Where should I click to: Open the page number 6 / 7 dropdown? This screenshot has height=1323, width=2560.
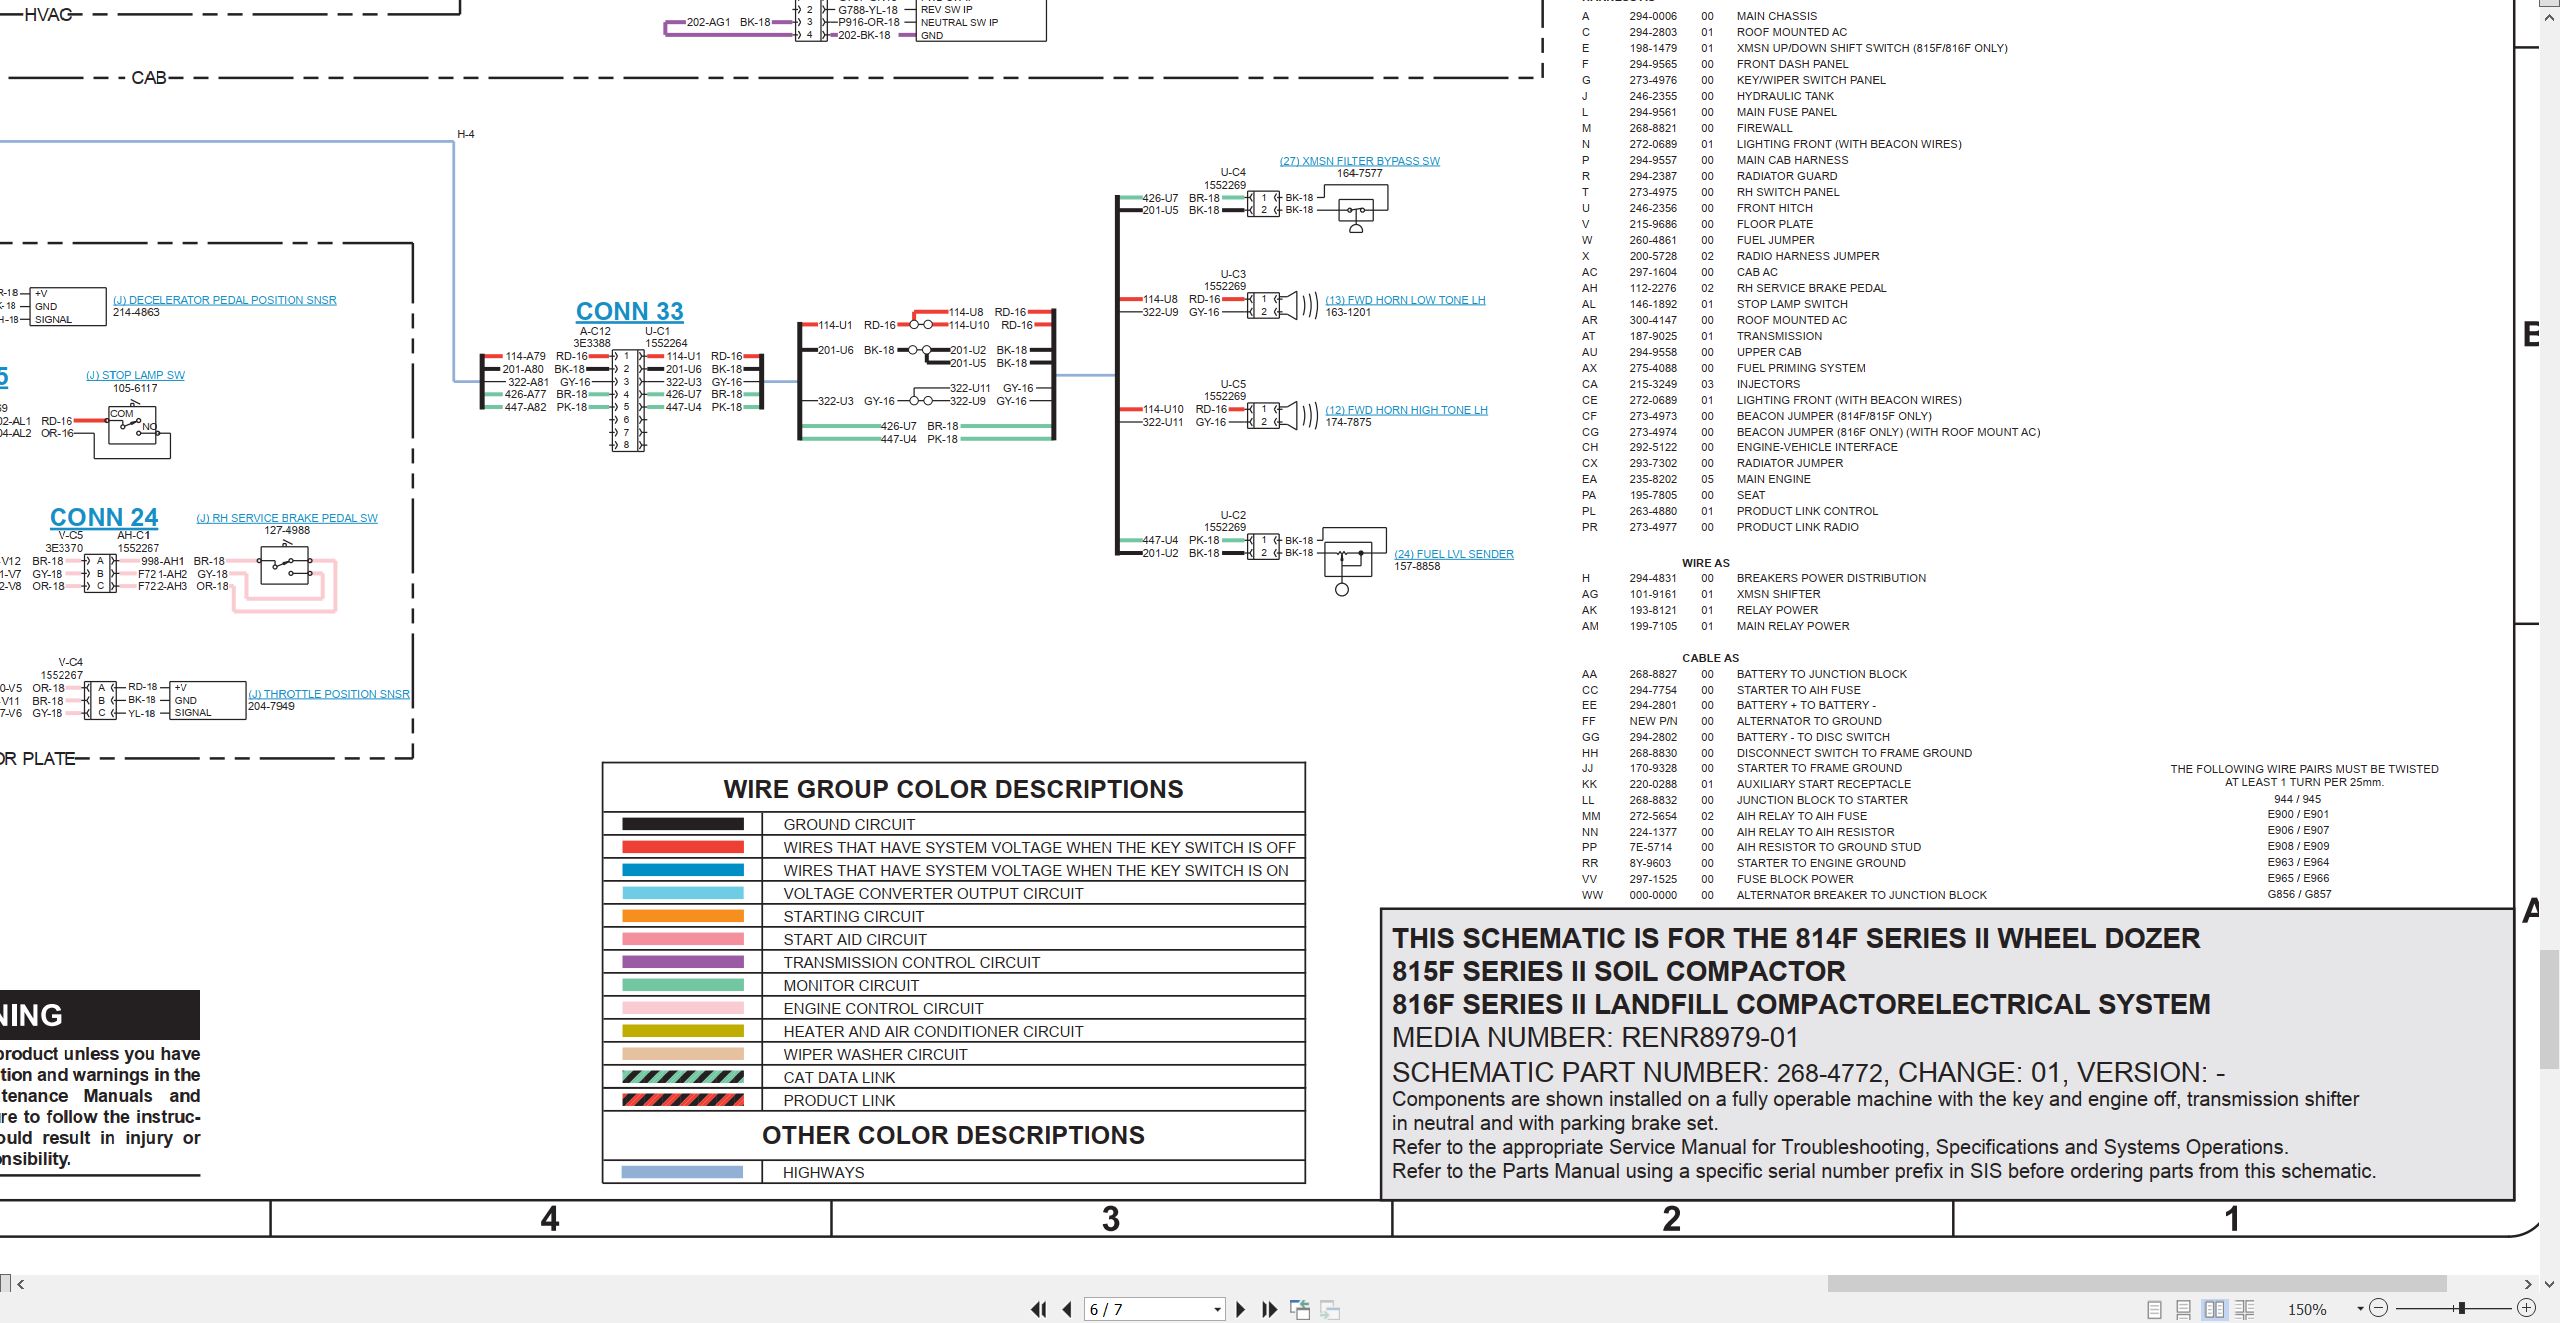[1217, 1309]
